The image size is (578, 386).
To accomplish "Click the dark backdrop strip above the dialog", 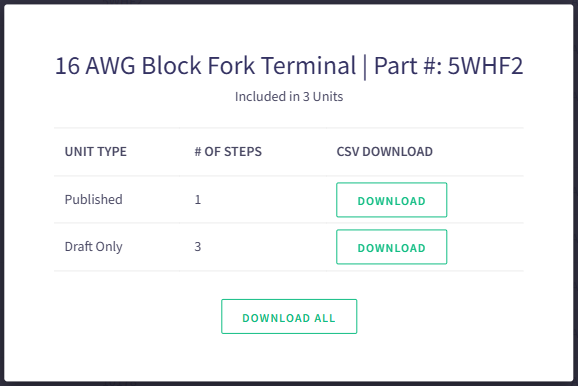I will [289, 2].
